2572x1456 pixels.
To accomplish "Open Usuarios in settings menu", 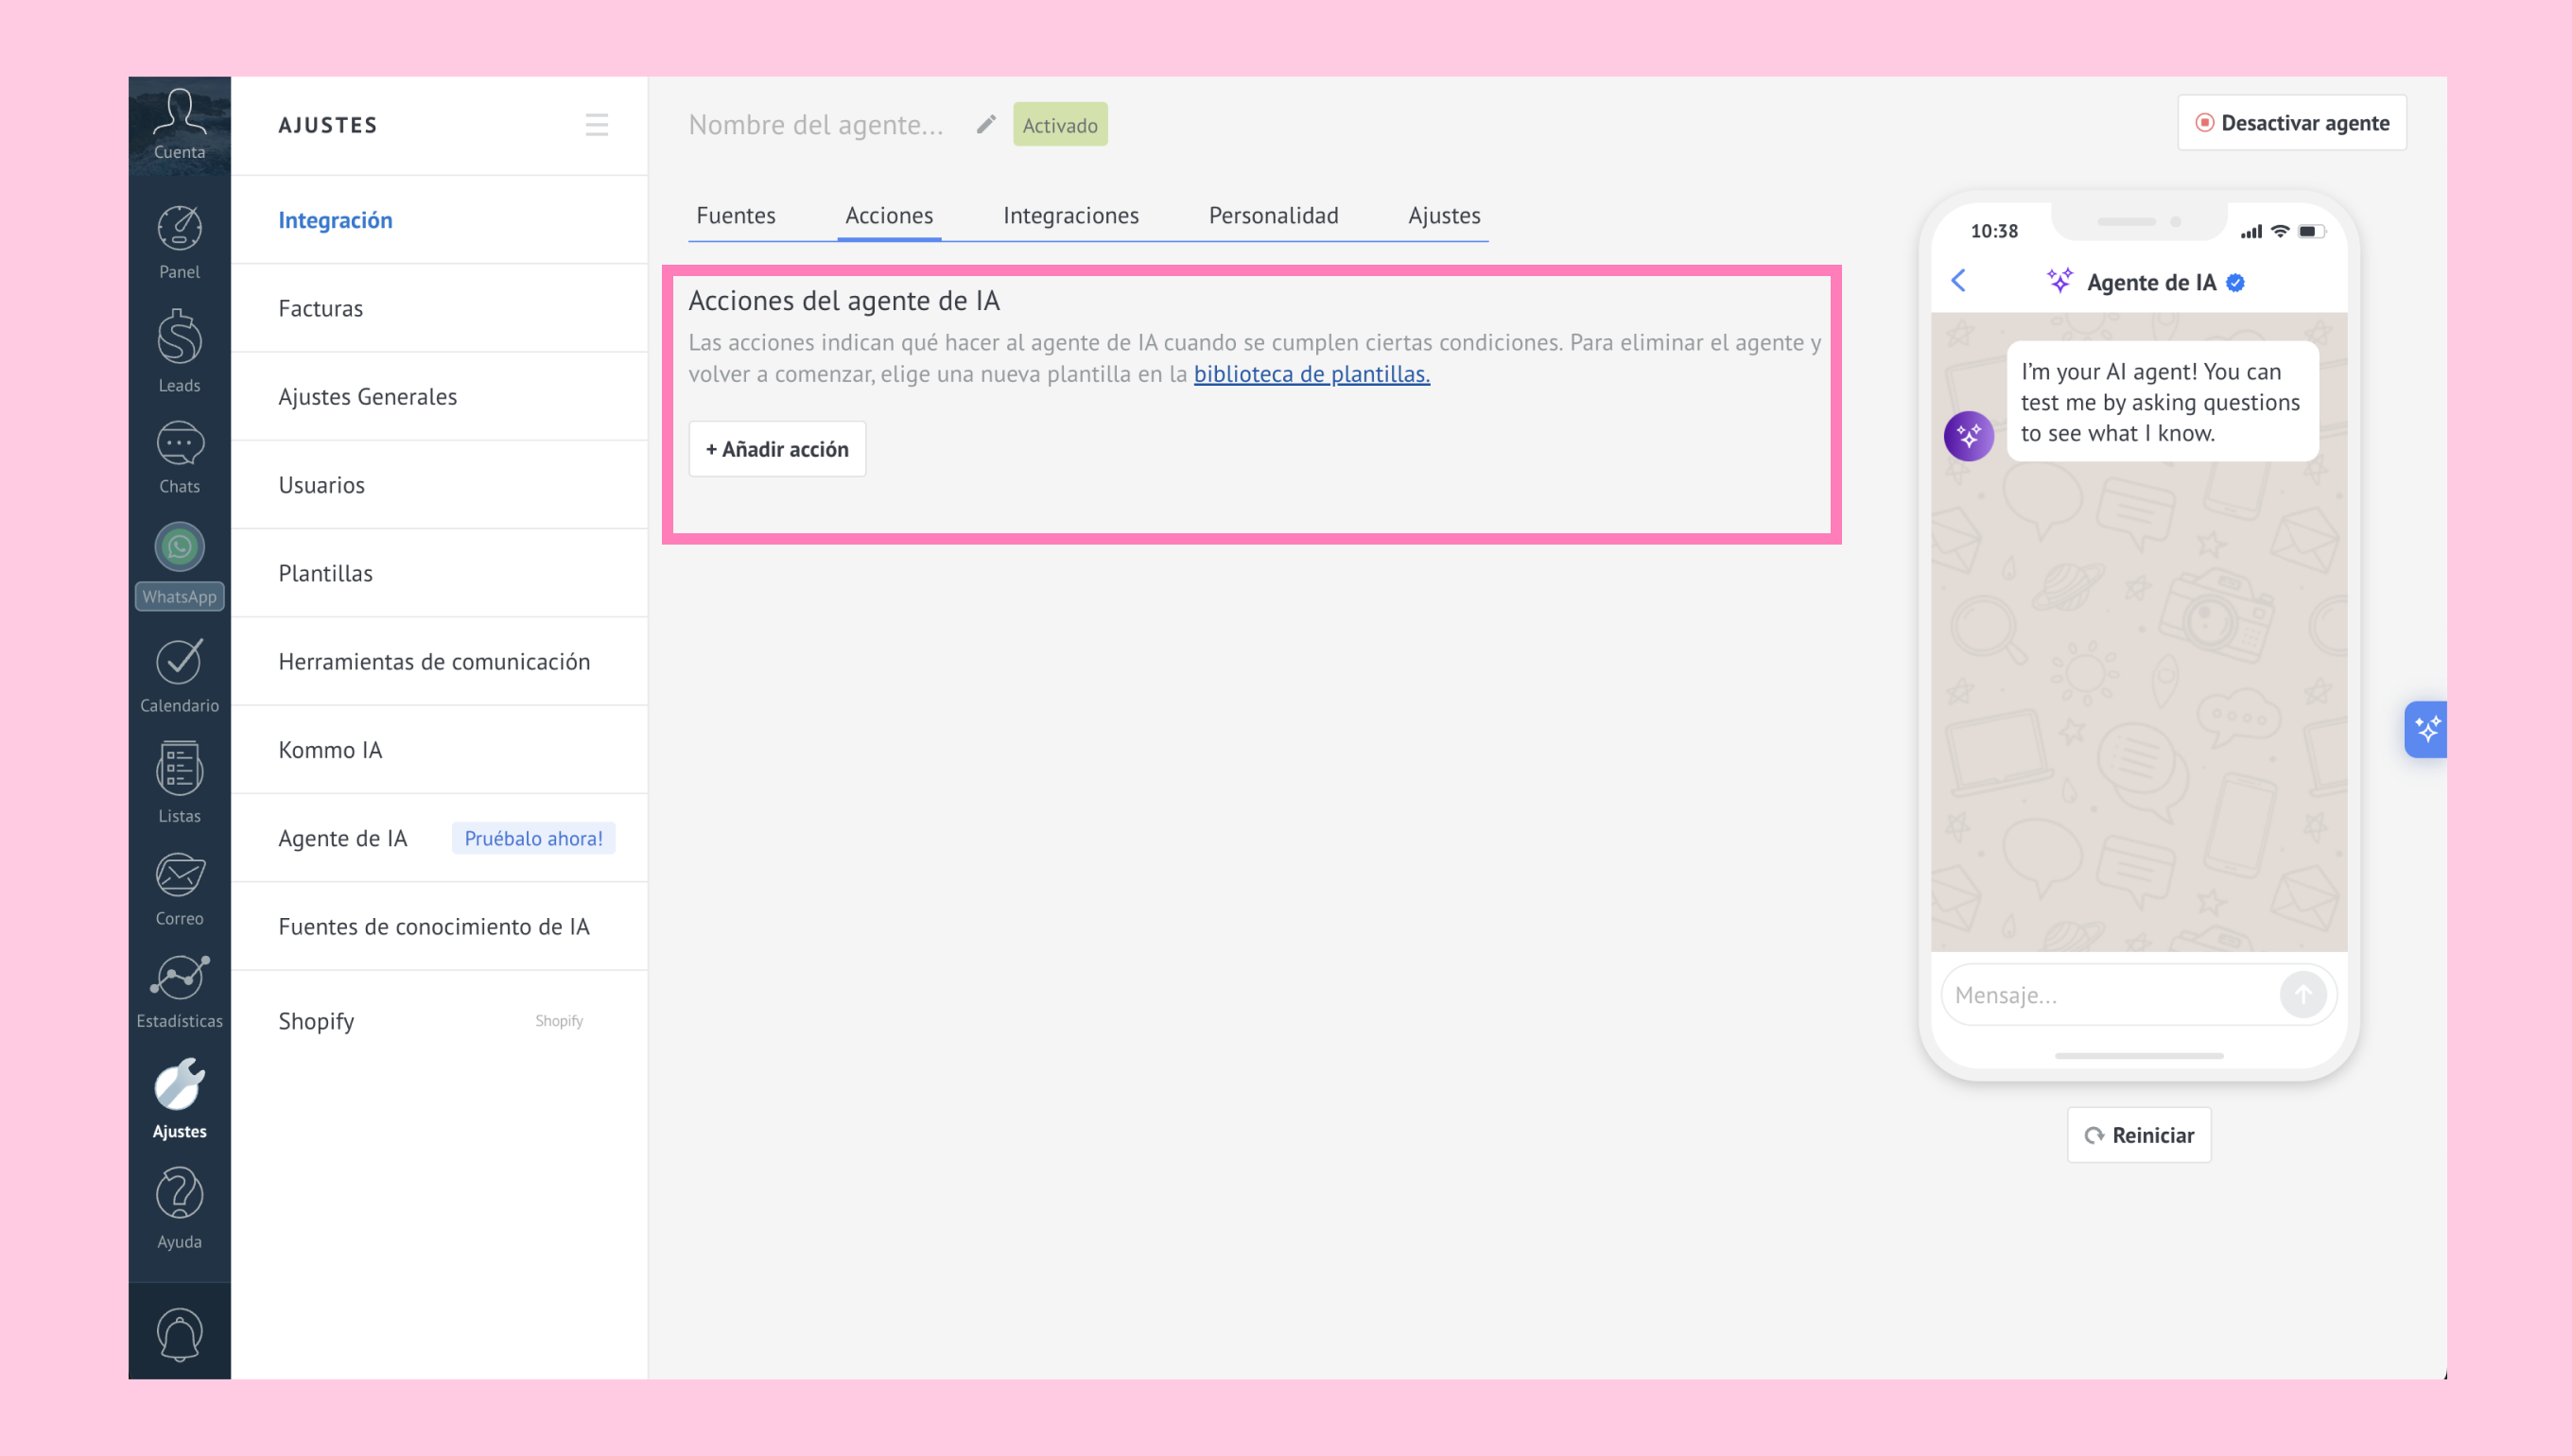I will click(x=439, y=485).
